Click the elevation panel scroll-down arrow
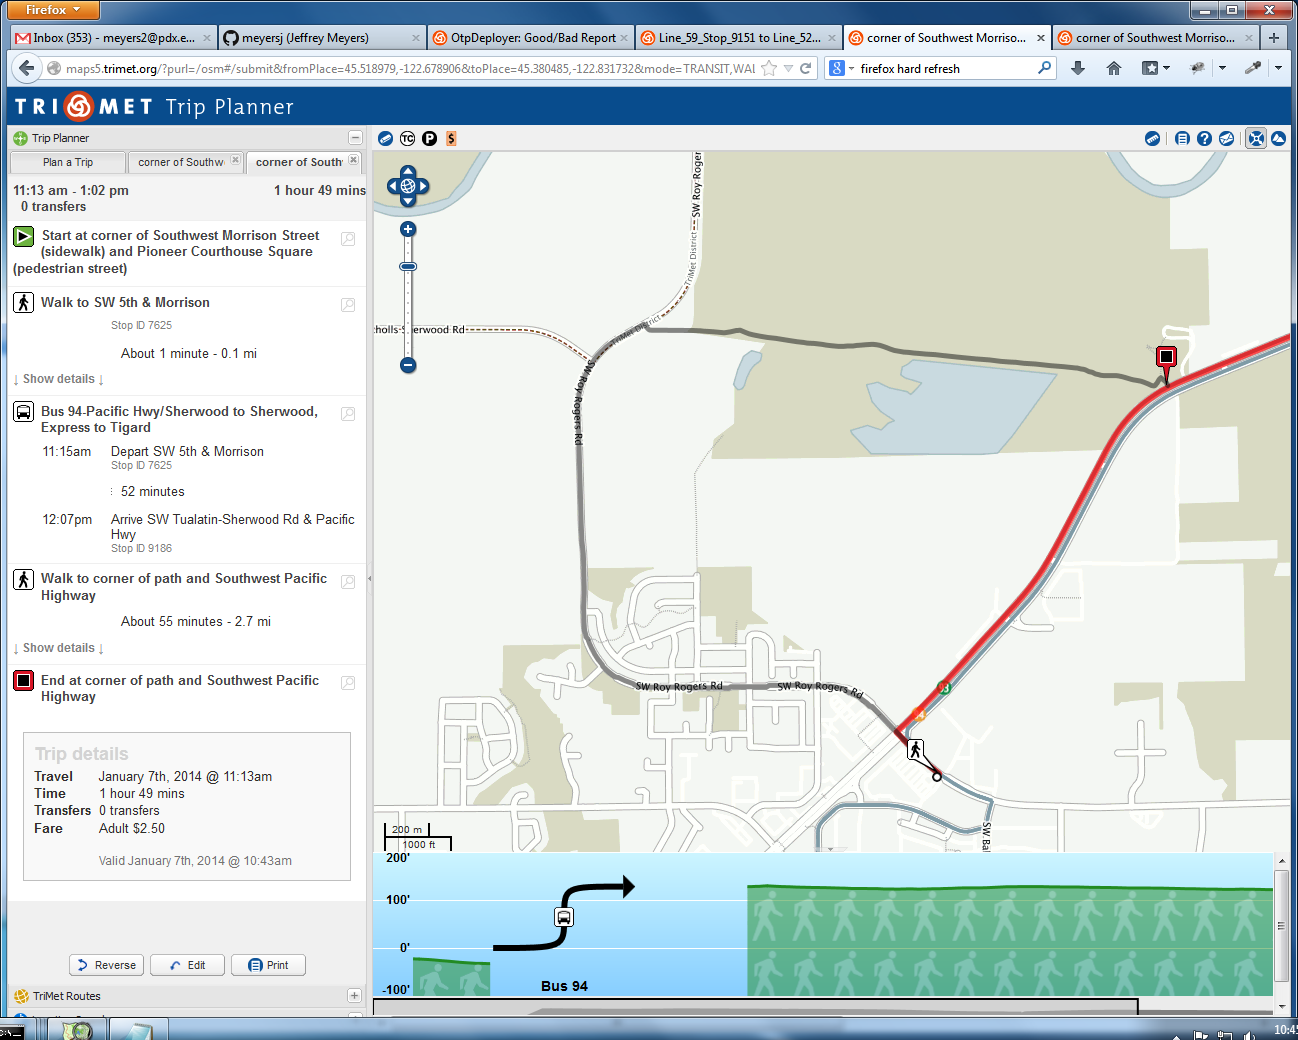Screen dimensions: 1298x1040 click(1282, 1006)
